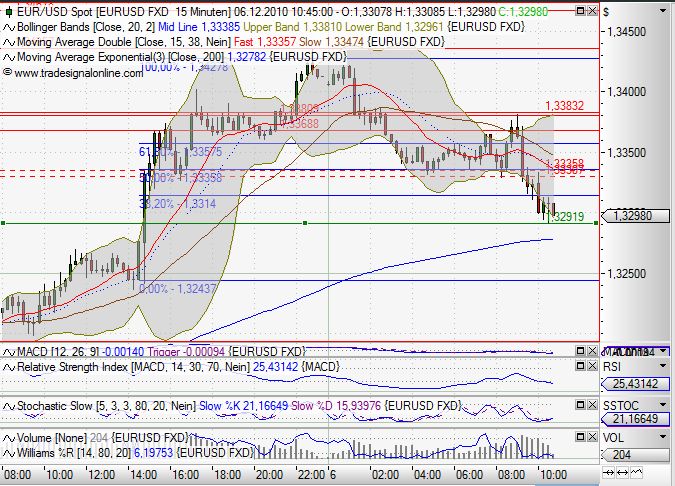Click the 0,00% - 1,32437 Fibonacci label
Image resolution: width=675 pixels, height=486 pixels.
coord(178,288)
